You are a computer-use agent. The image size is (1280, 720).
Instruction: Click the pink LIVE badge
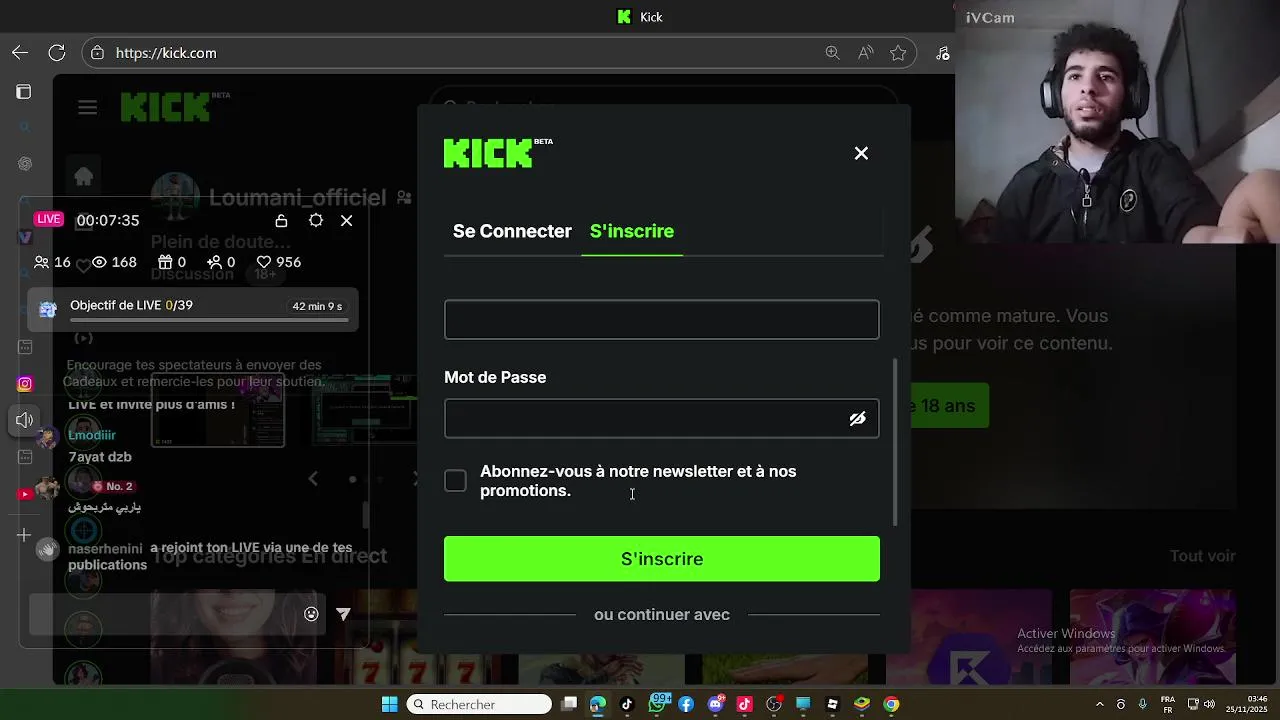point(49,219)
